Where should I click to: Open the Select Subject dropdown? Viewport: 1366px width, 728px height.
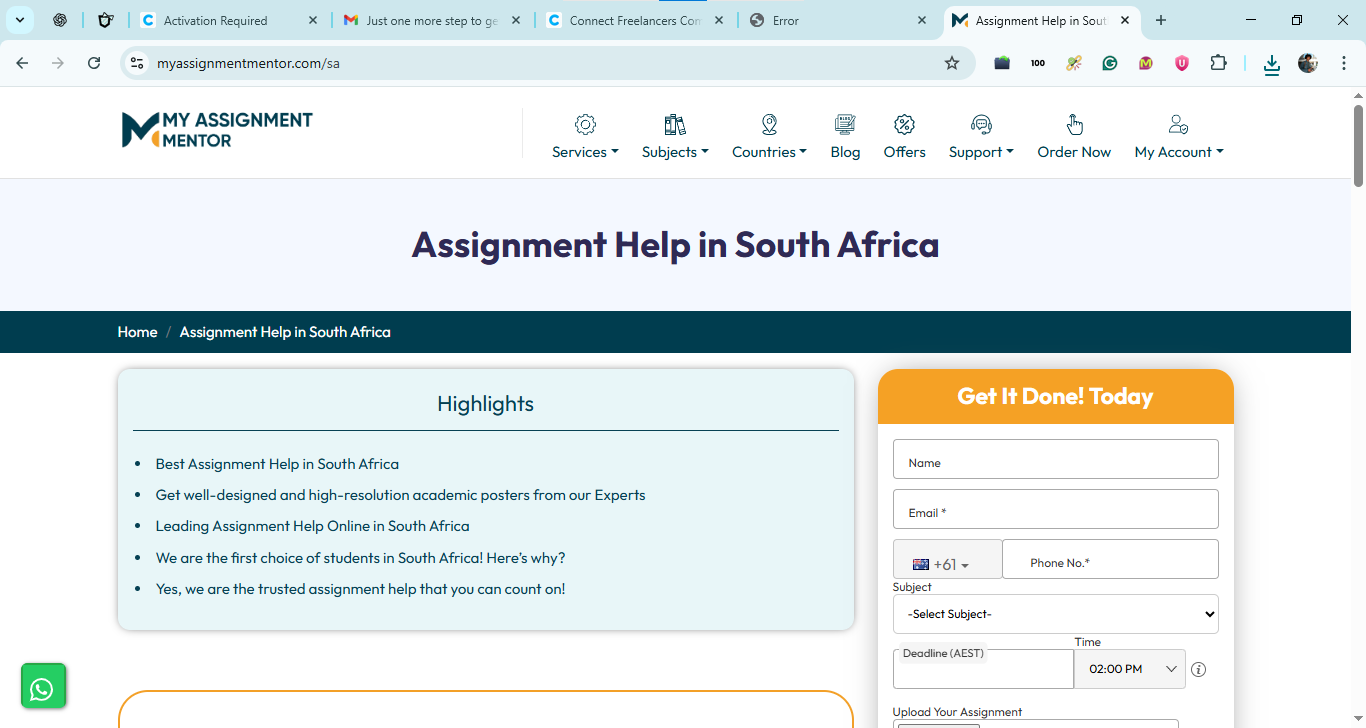pos(1056,614)
